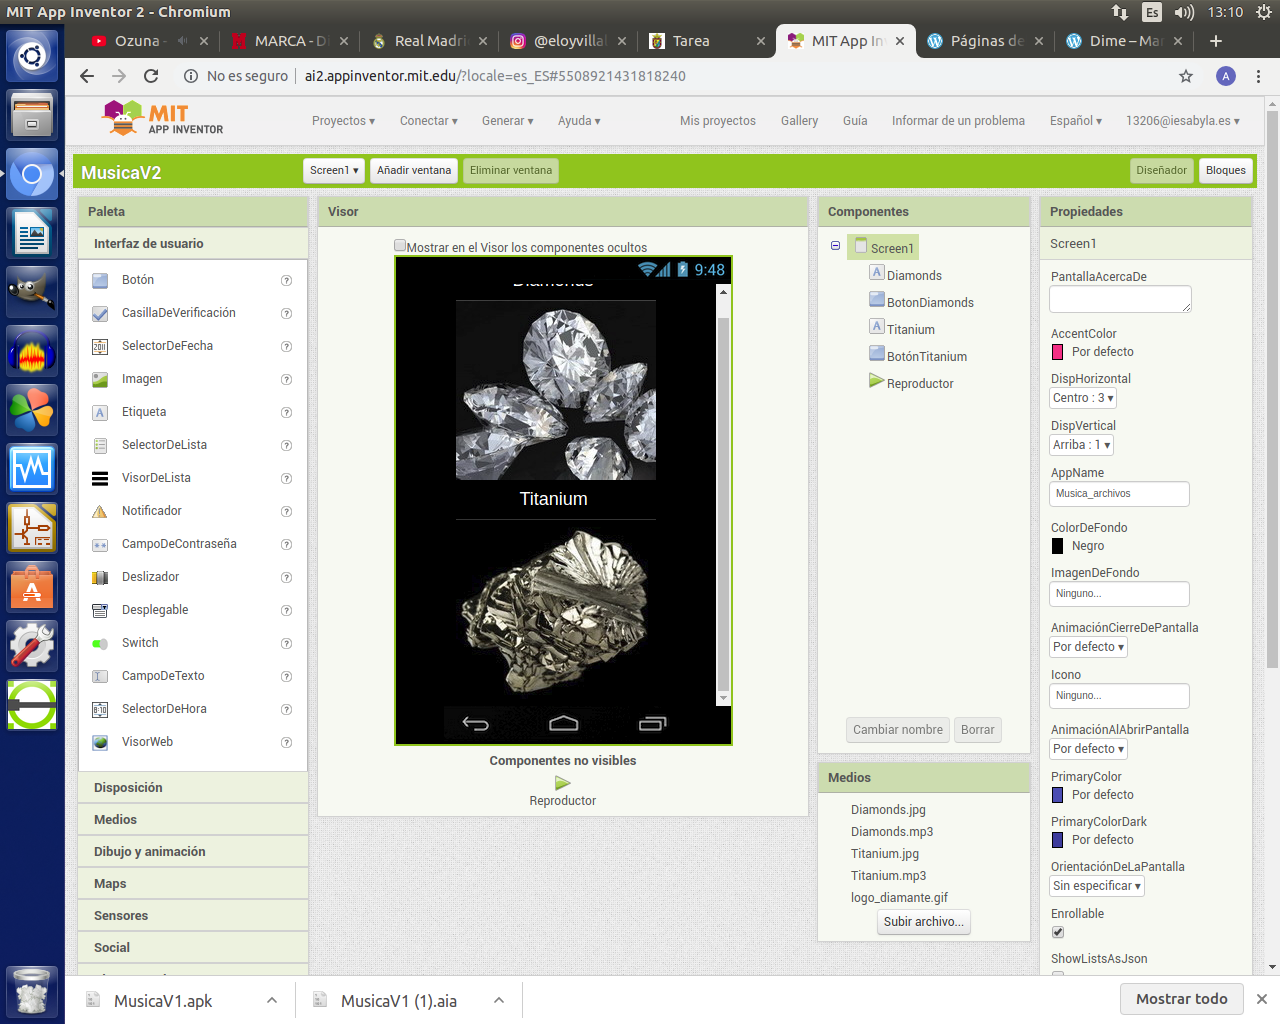The height and width of the screenshot is (1024, 1280).
Task: Click the Añadir ventana button
Action: (414, 171)
